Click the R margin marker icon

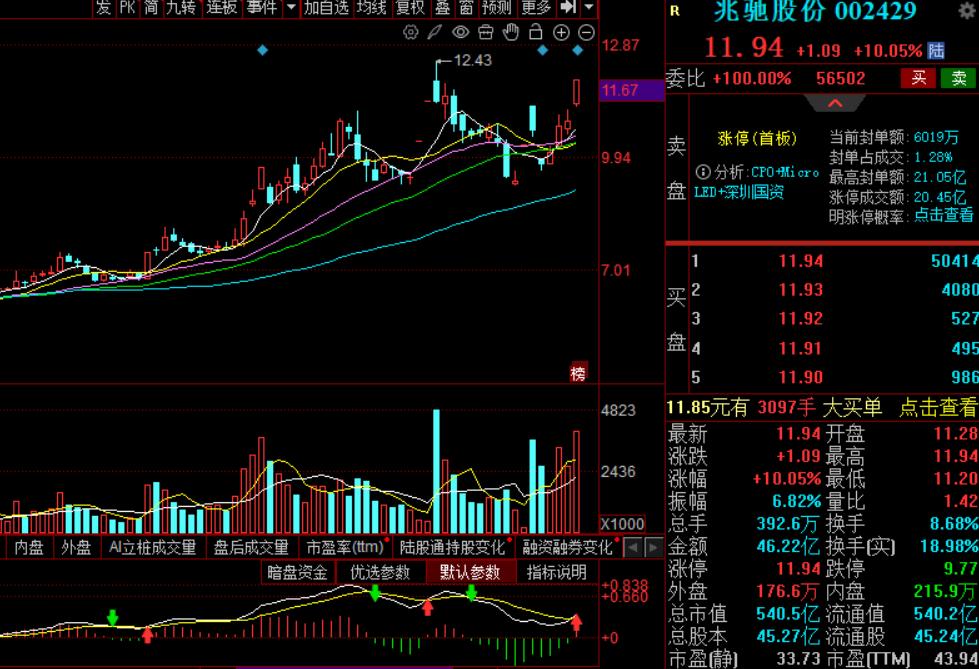674,11
